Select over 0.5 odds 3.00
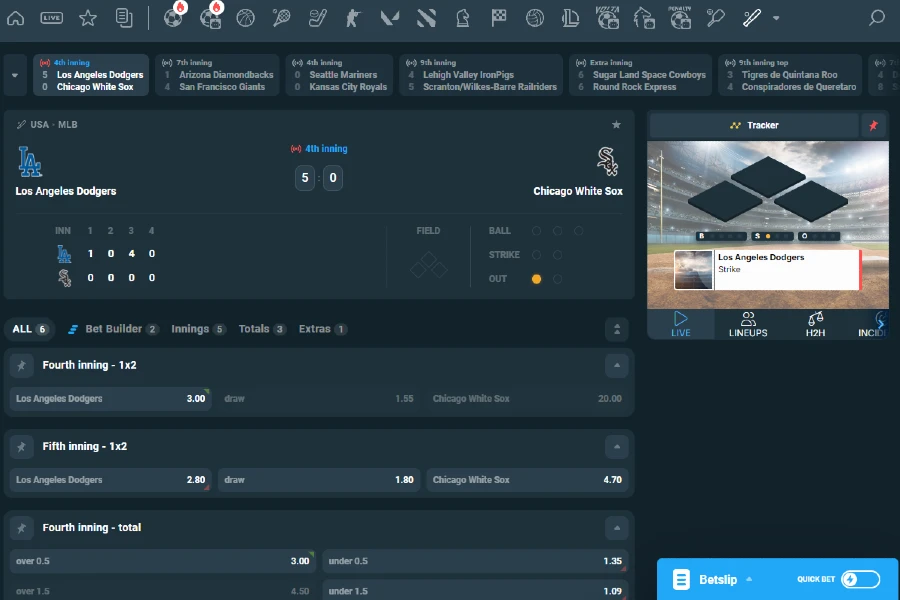The height and width of the screenshot is (600, 900). pos(163,561)
